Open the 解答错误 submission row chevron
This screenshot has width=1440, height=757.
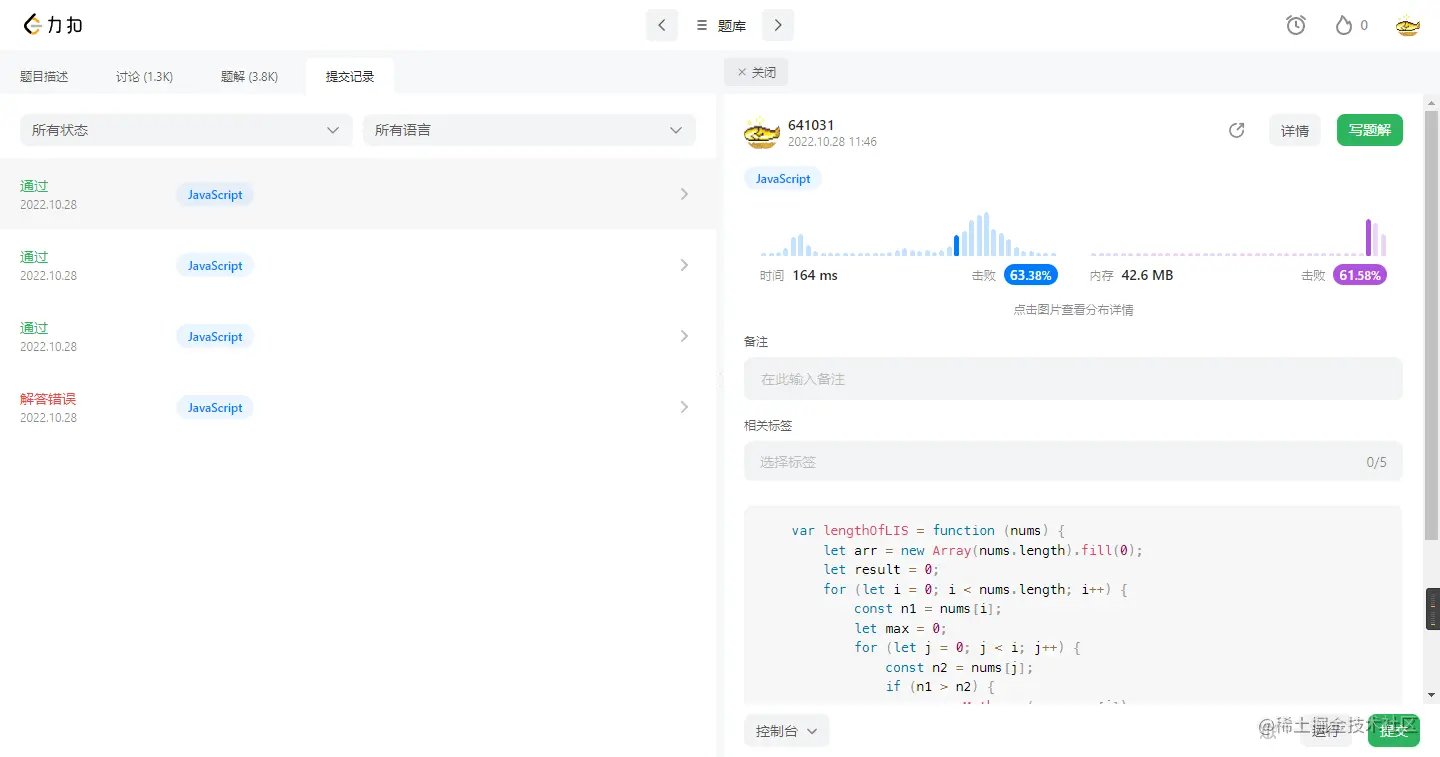pos(684,407)
